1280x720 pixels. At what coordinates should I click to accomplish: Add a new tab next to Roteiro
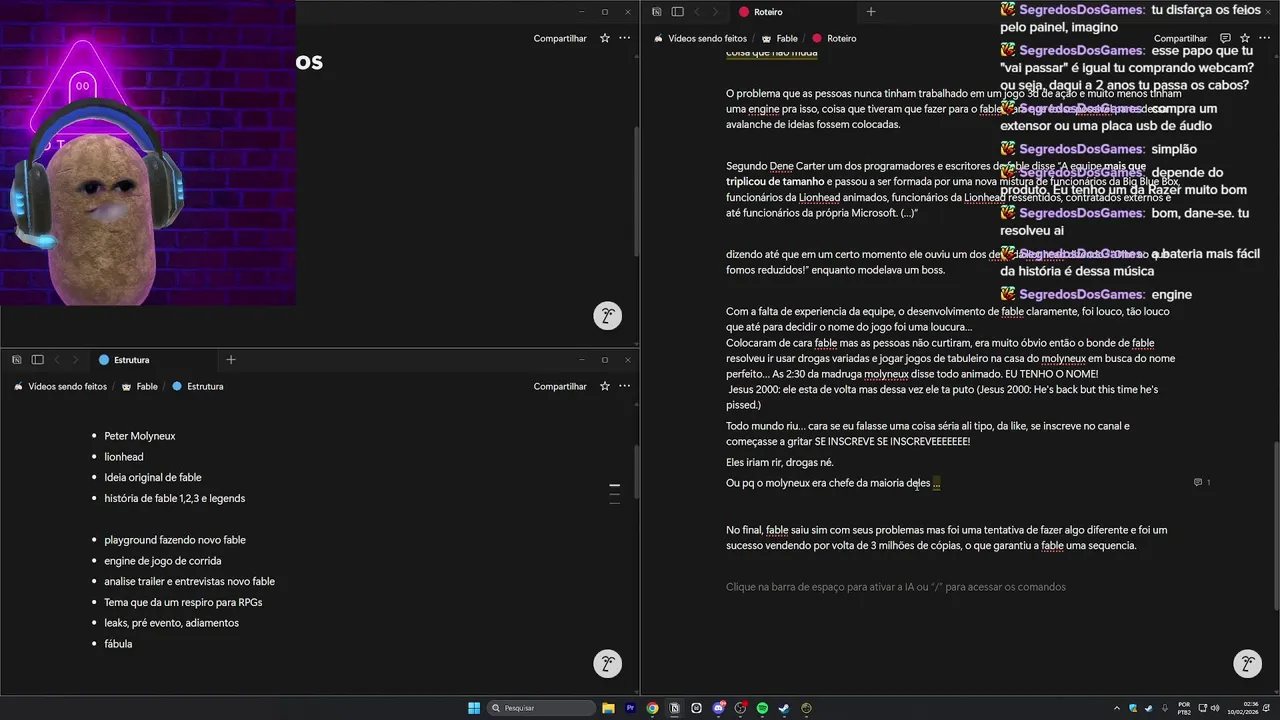click(871, 12)
